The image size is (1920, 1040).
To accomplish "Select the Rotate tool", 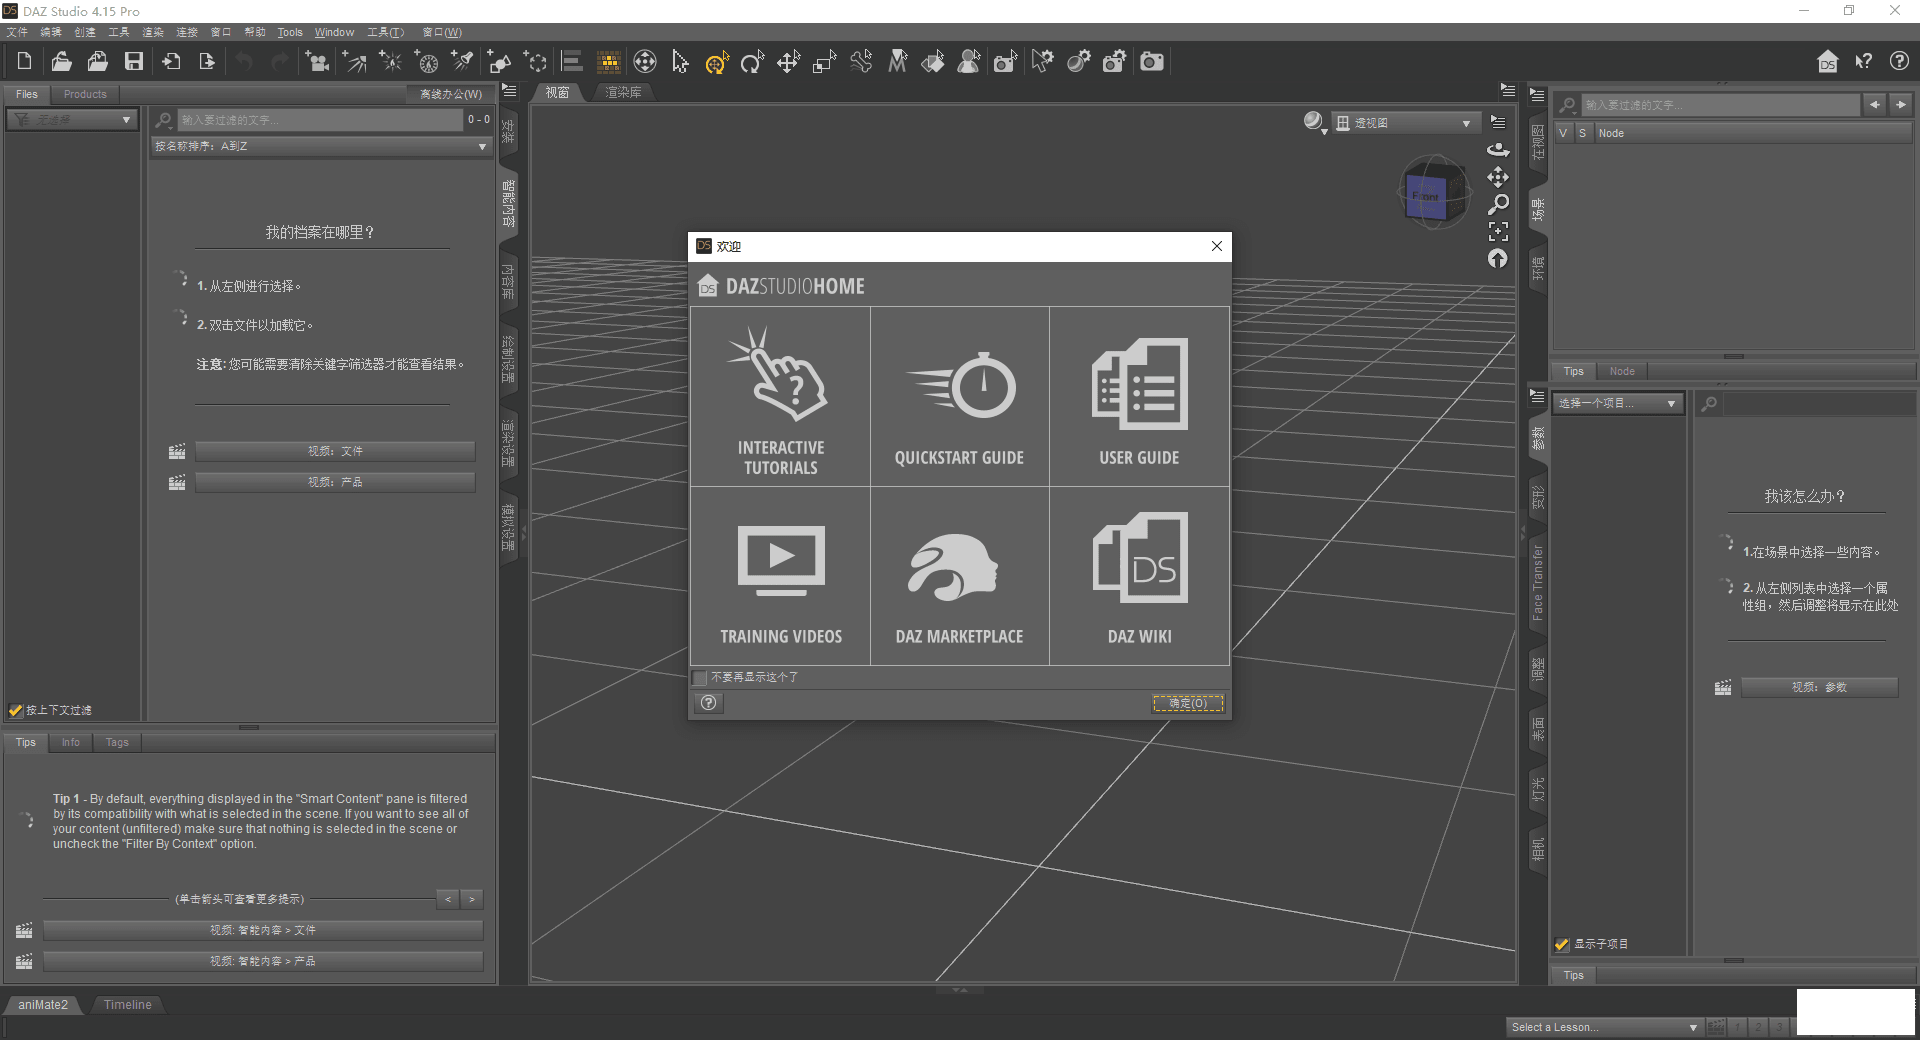I will coord(752,62).
